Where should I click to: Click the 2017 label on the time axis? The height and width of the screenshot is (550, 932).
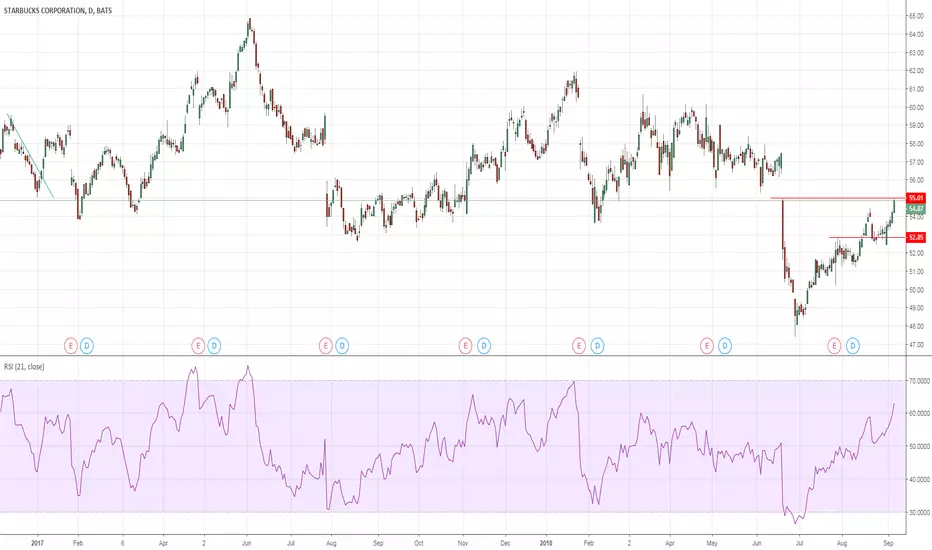(x=37, y=543)
